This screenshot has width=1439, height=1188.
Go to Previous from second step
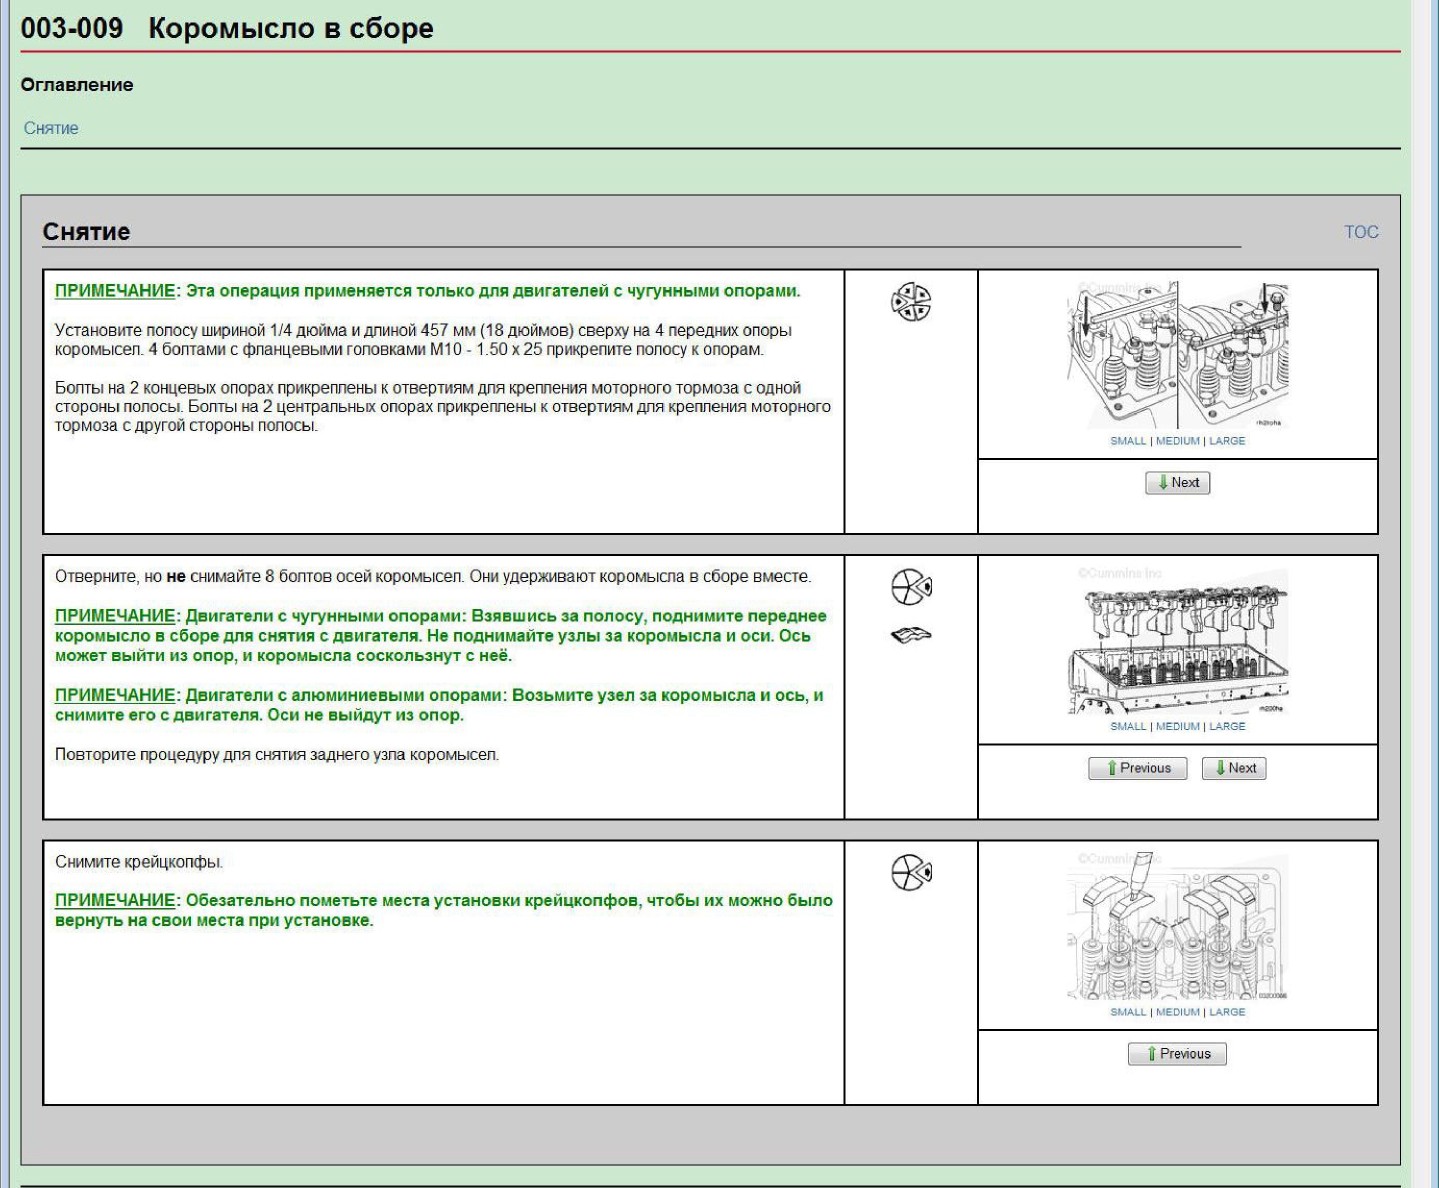click(1138, 768)
